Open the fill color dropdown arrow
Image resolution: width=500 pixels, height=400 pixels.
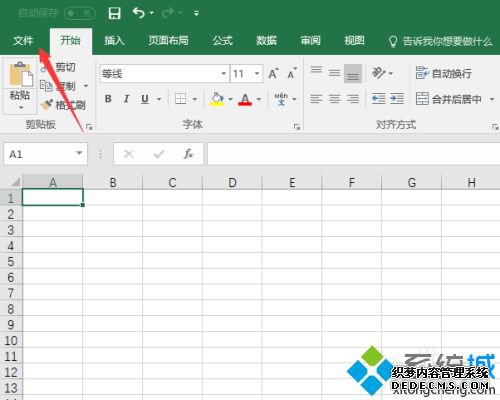click(x=230, y=99)
